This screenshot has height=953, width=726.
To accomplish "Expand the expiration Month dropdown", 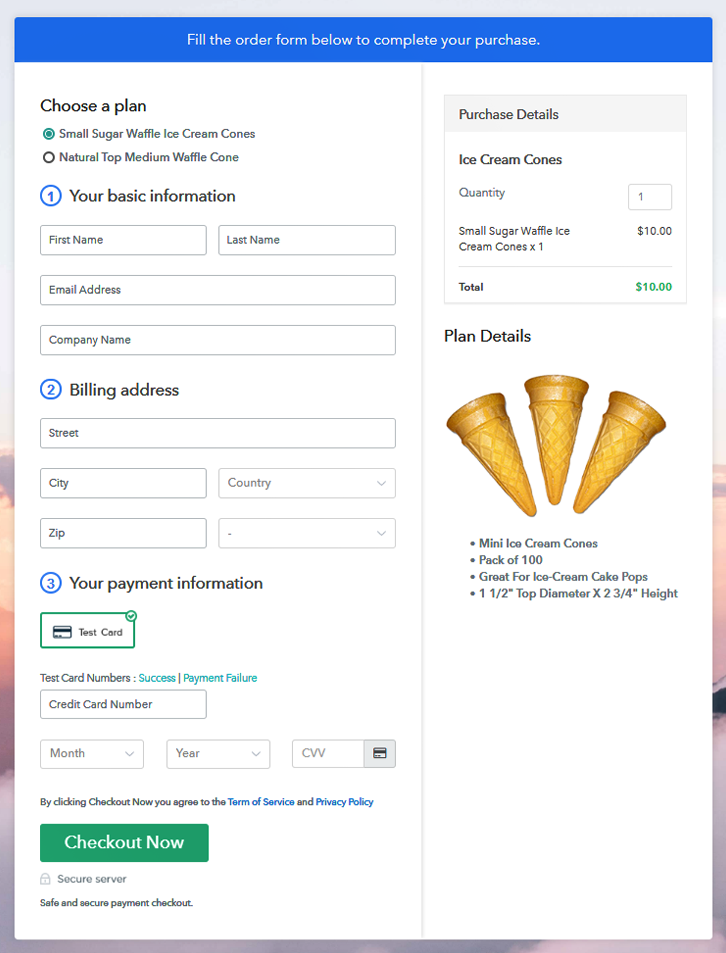I will point(92,753).
